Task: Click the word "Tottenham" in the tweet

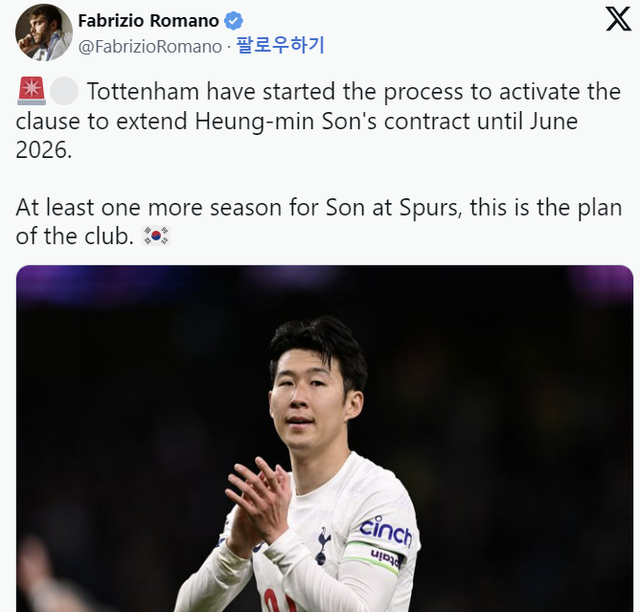Action: click(x=143, y=91)
